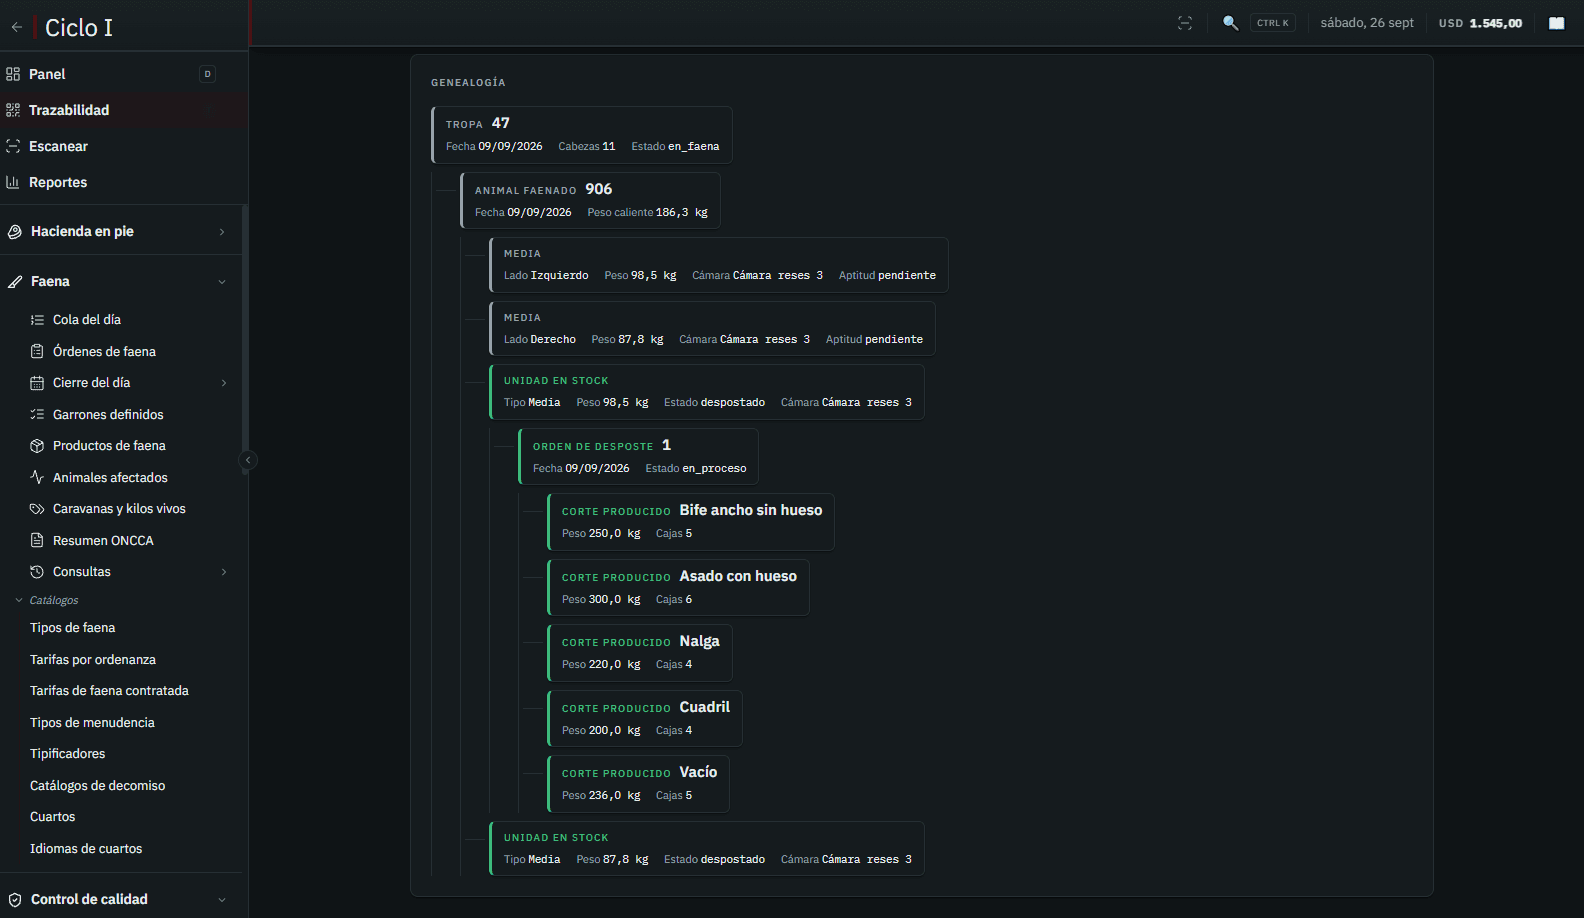Click the Panel grid icon
This screenshot has width=1584, height=918.
pos(13,74)
